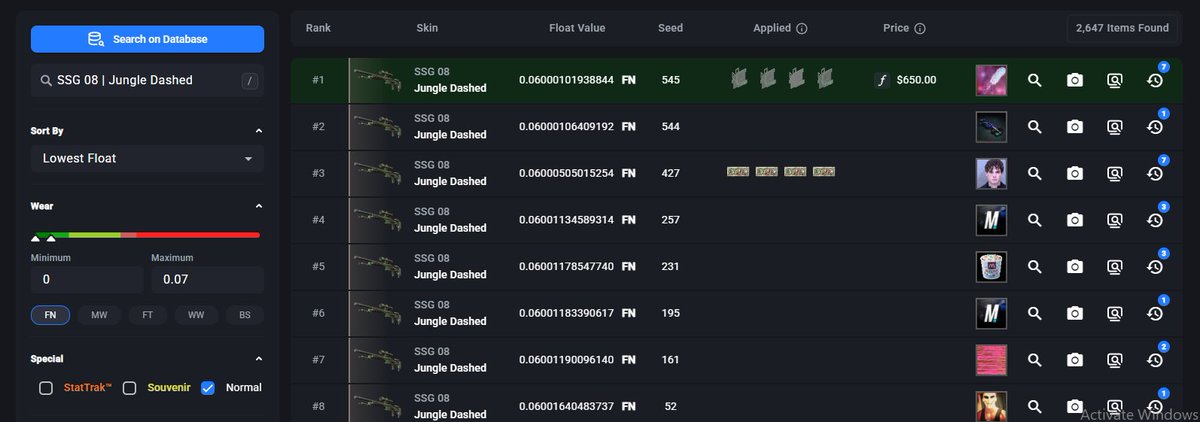Click float value 0.06000505015254
Screen dimensions: 1200x422
pos(566,173)
